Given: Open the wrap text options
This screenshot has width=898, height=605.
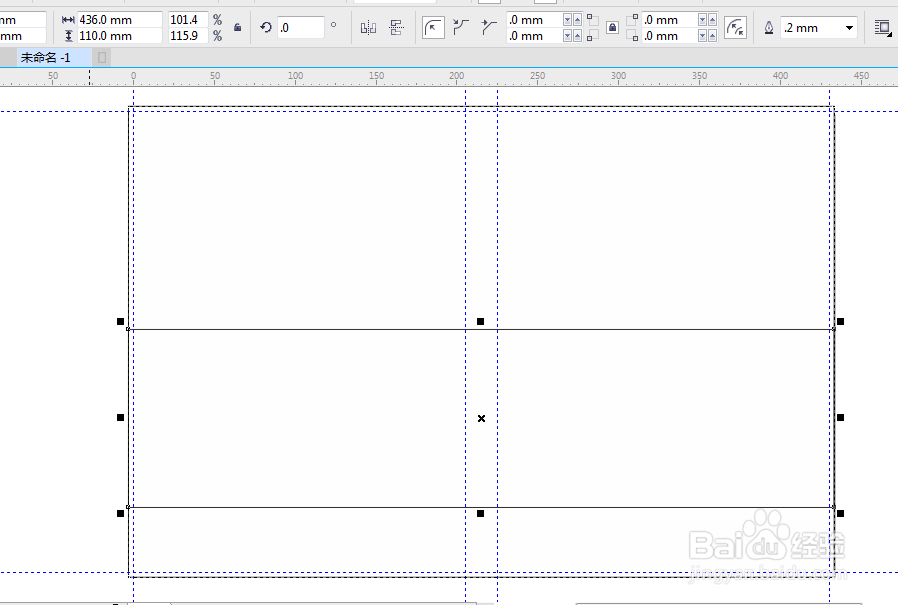Looking at the screenshot, I should tap(883, 28).
